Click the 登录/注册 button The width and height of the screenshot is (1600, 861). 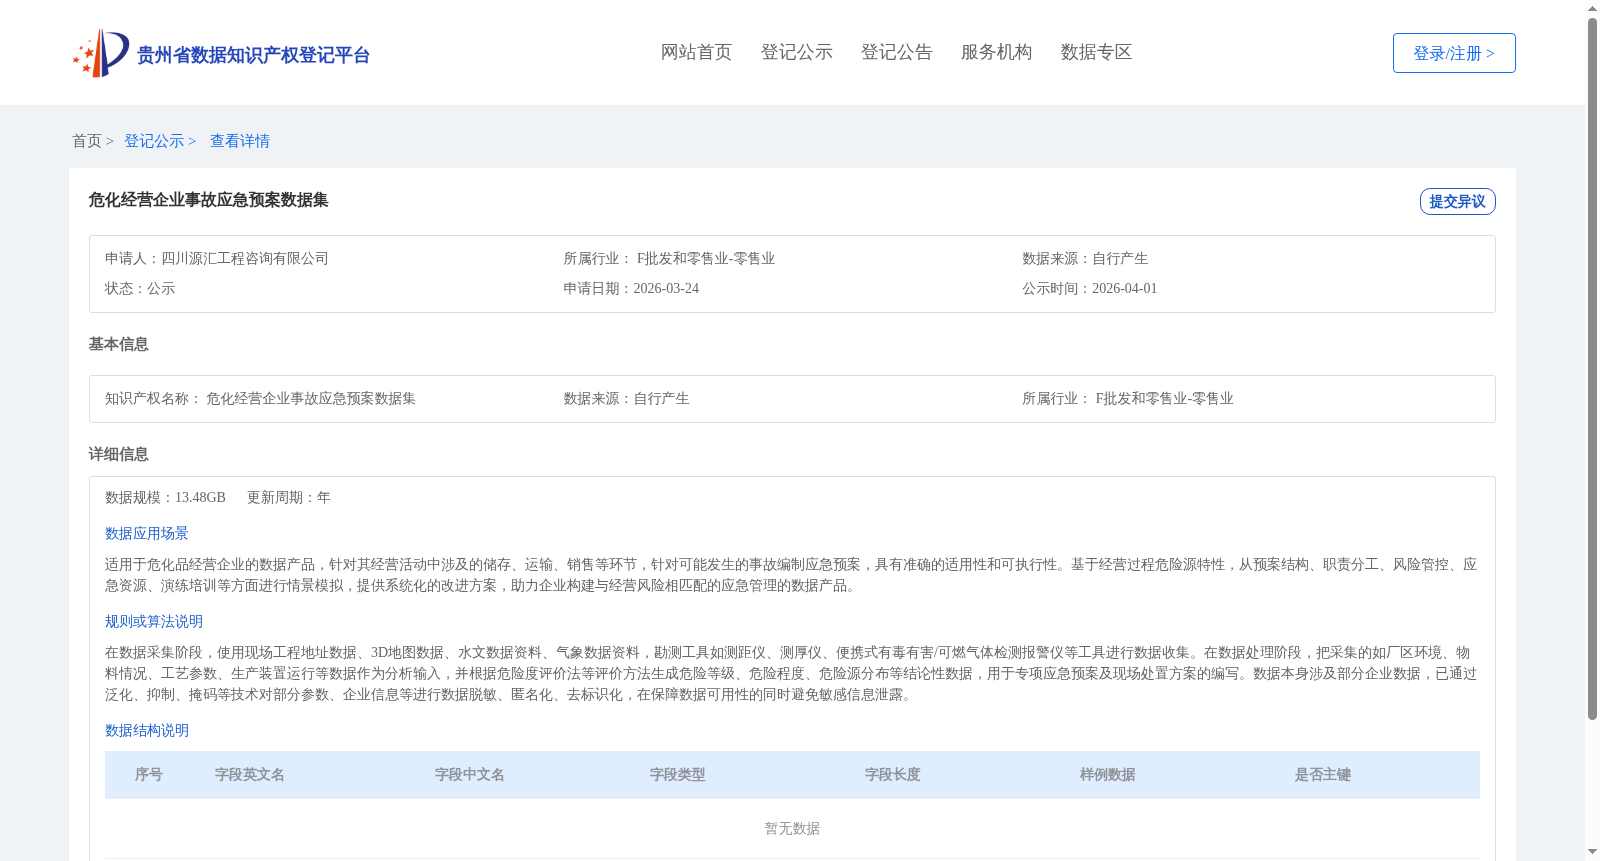point(1454,53)
